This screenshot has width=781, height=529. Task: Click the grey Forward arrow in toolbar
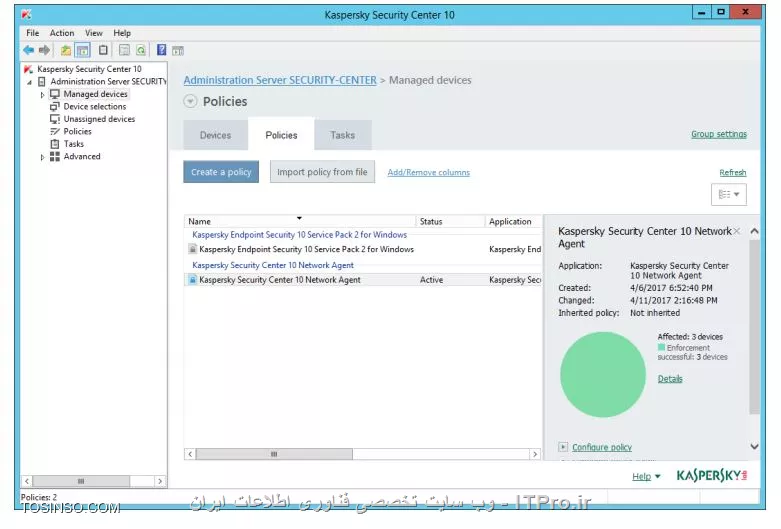point(44,50)
